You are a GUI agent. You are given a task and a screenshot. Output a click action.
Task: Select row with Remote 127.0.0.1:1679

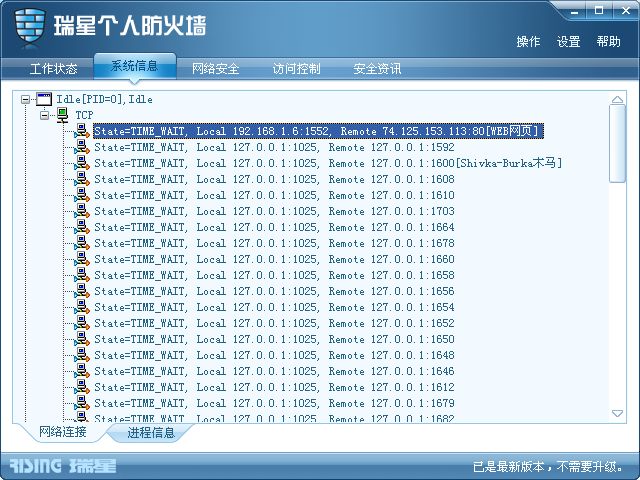click(x=274, y=403)
